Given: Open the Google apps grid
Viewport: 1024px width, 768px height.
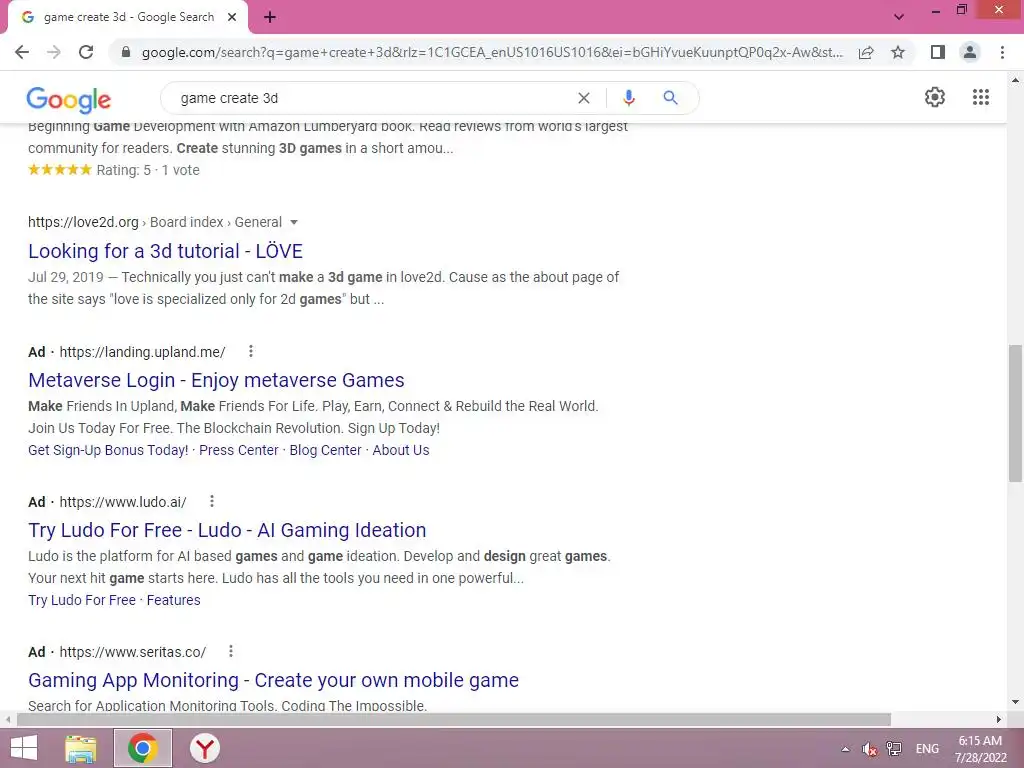Looking at the screenshot, I should (981, 97).
